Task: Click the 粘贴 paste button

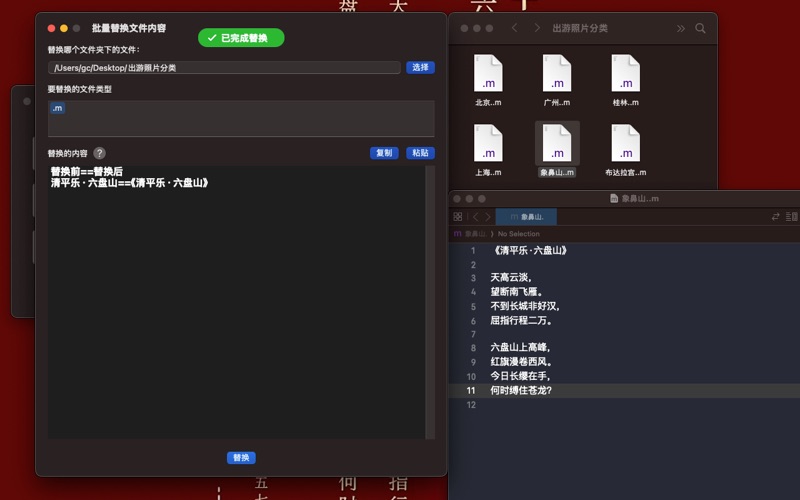Action: point(420,153)
